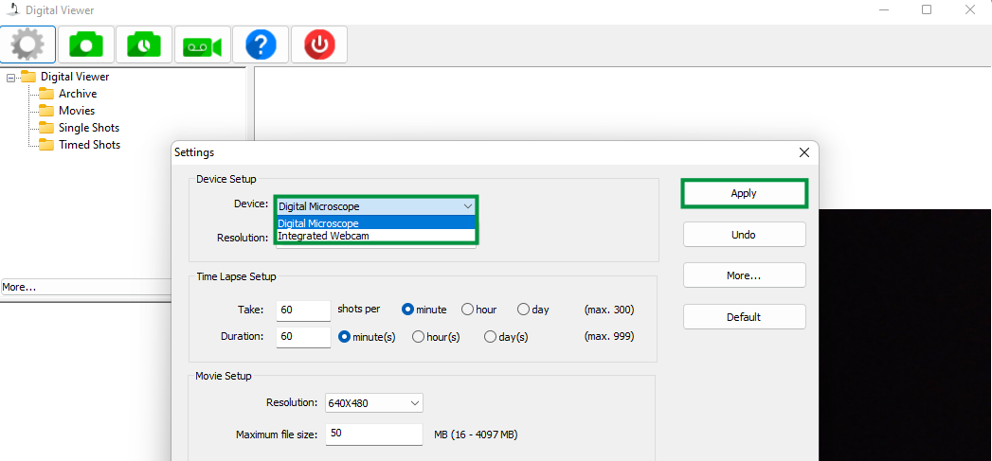Open the Timed Shots folder
Image resolution: width=992 pixels, height=461 pixels.
88,145
